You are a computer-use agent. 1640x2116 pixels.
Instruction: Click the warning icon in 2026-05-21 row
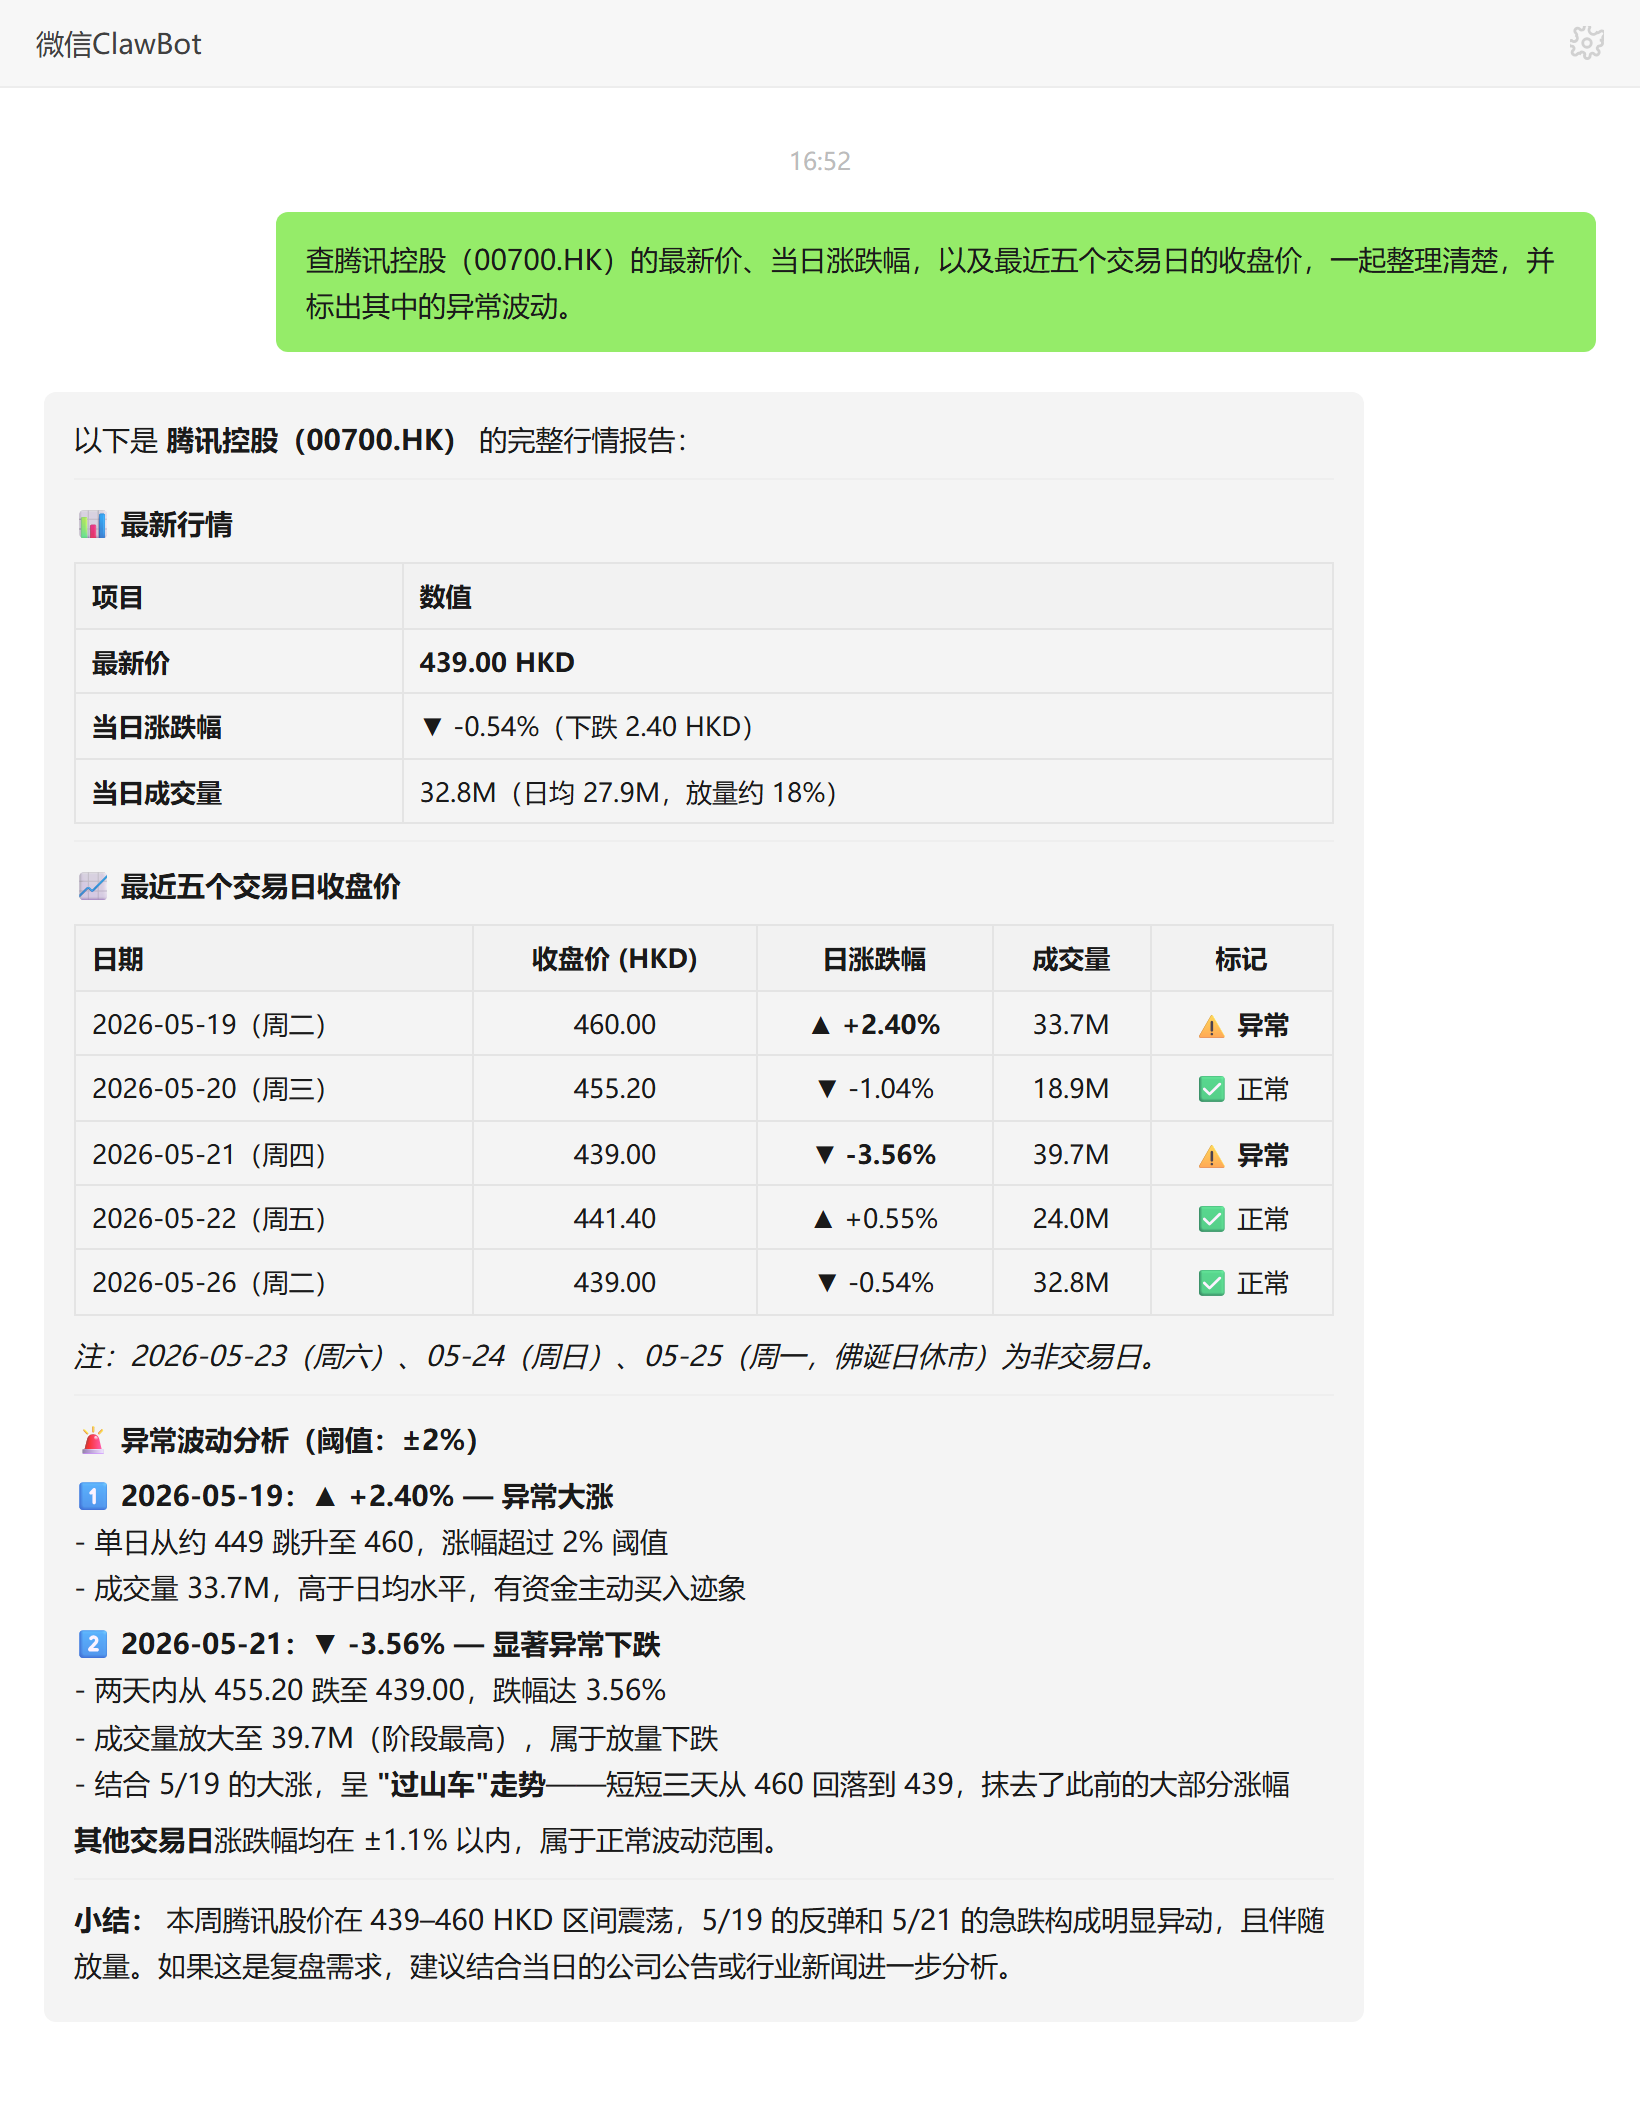(1211, 1156)
